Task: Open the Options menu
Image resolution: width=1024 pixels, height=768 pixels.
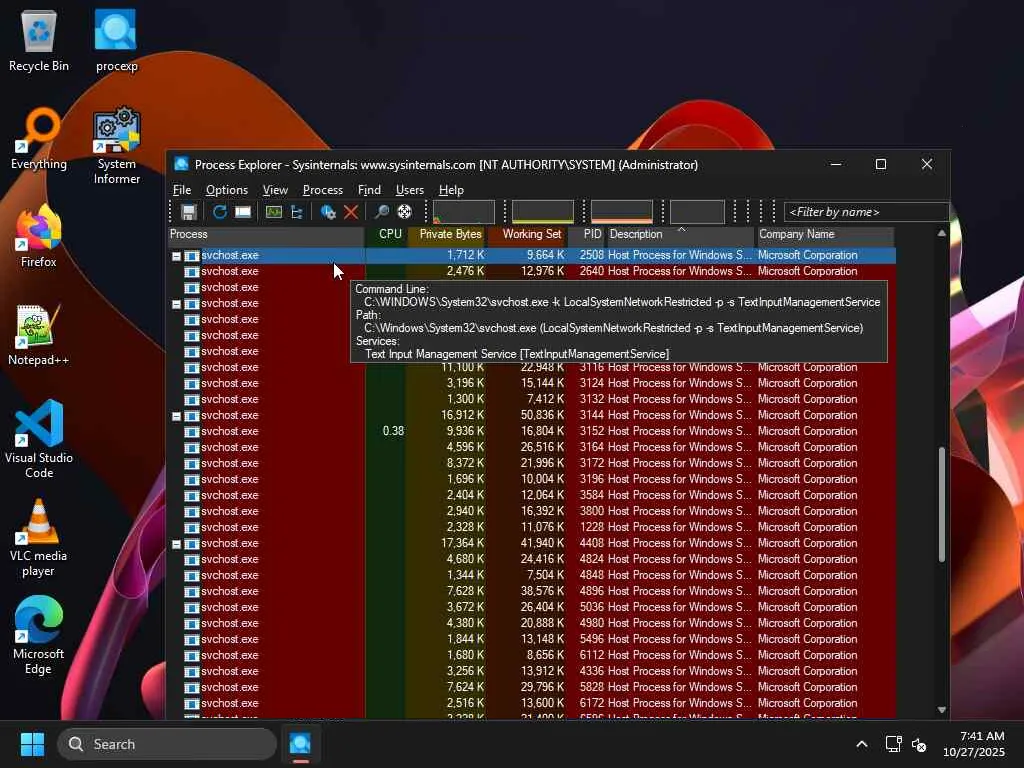Action: 227,190
